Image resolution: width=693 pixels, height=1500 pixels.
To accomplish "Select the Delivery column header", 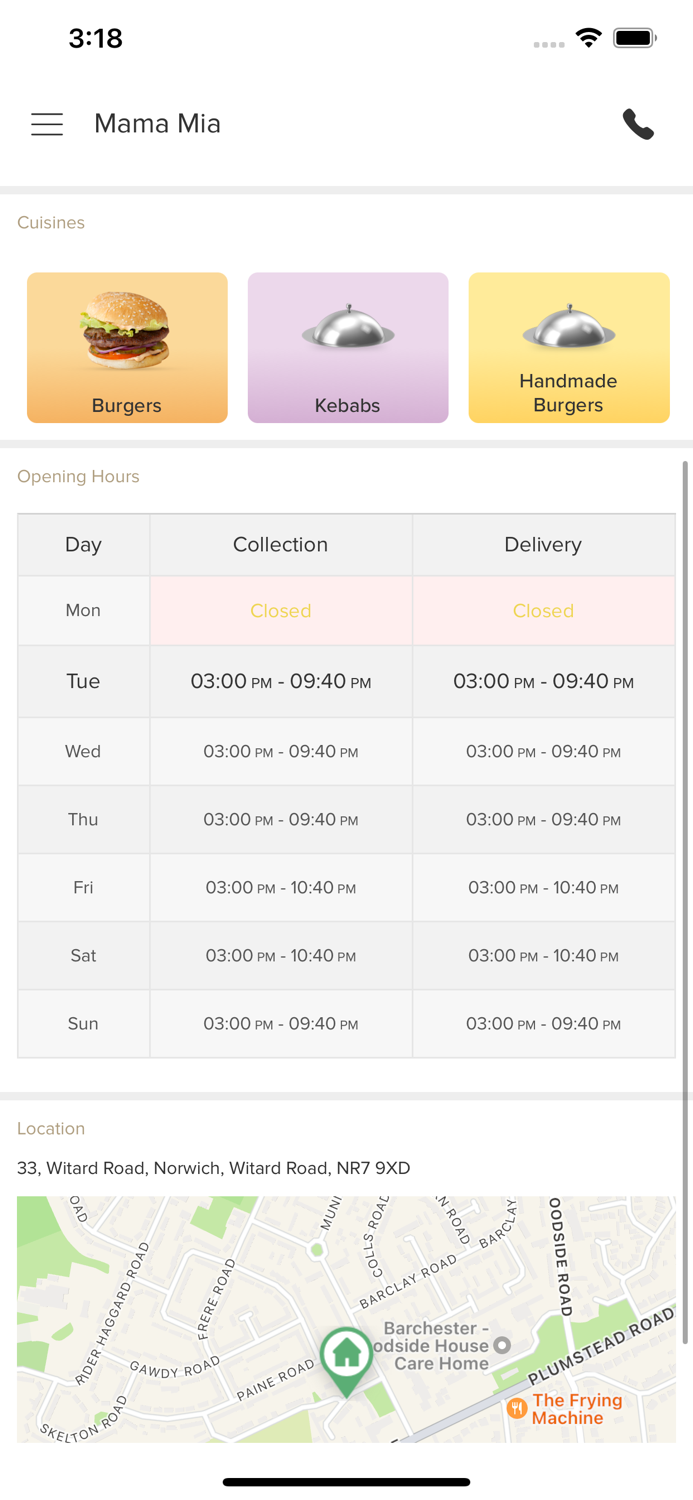I will point(543,544).
